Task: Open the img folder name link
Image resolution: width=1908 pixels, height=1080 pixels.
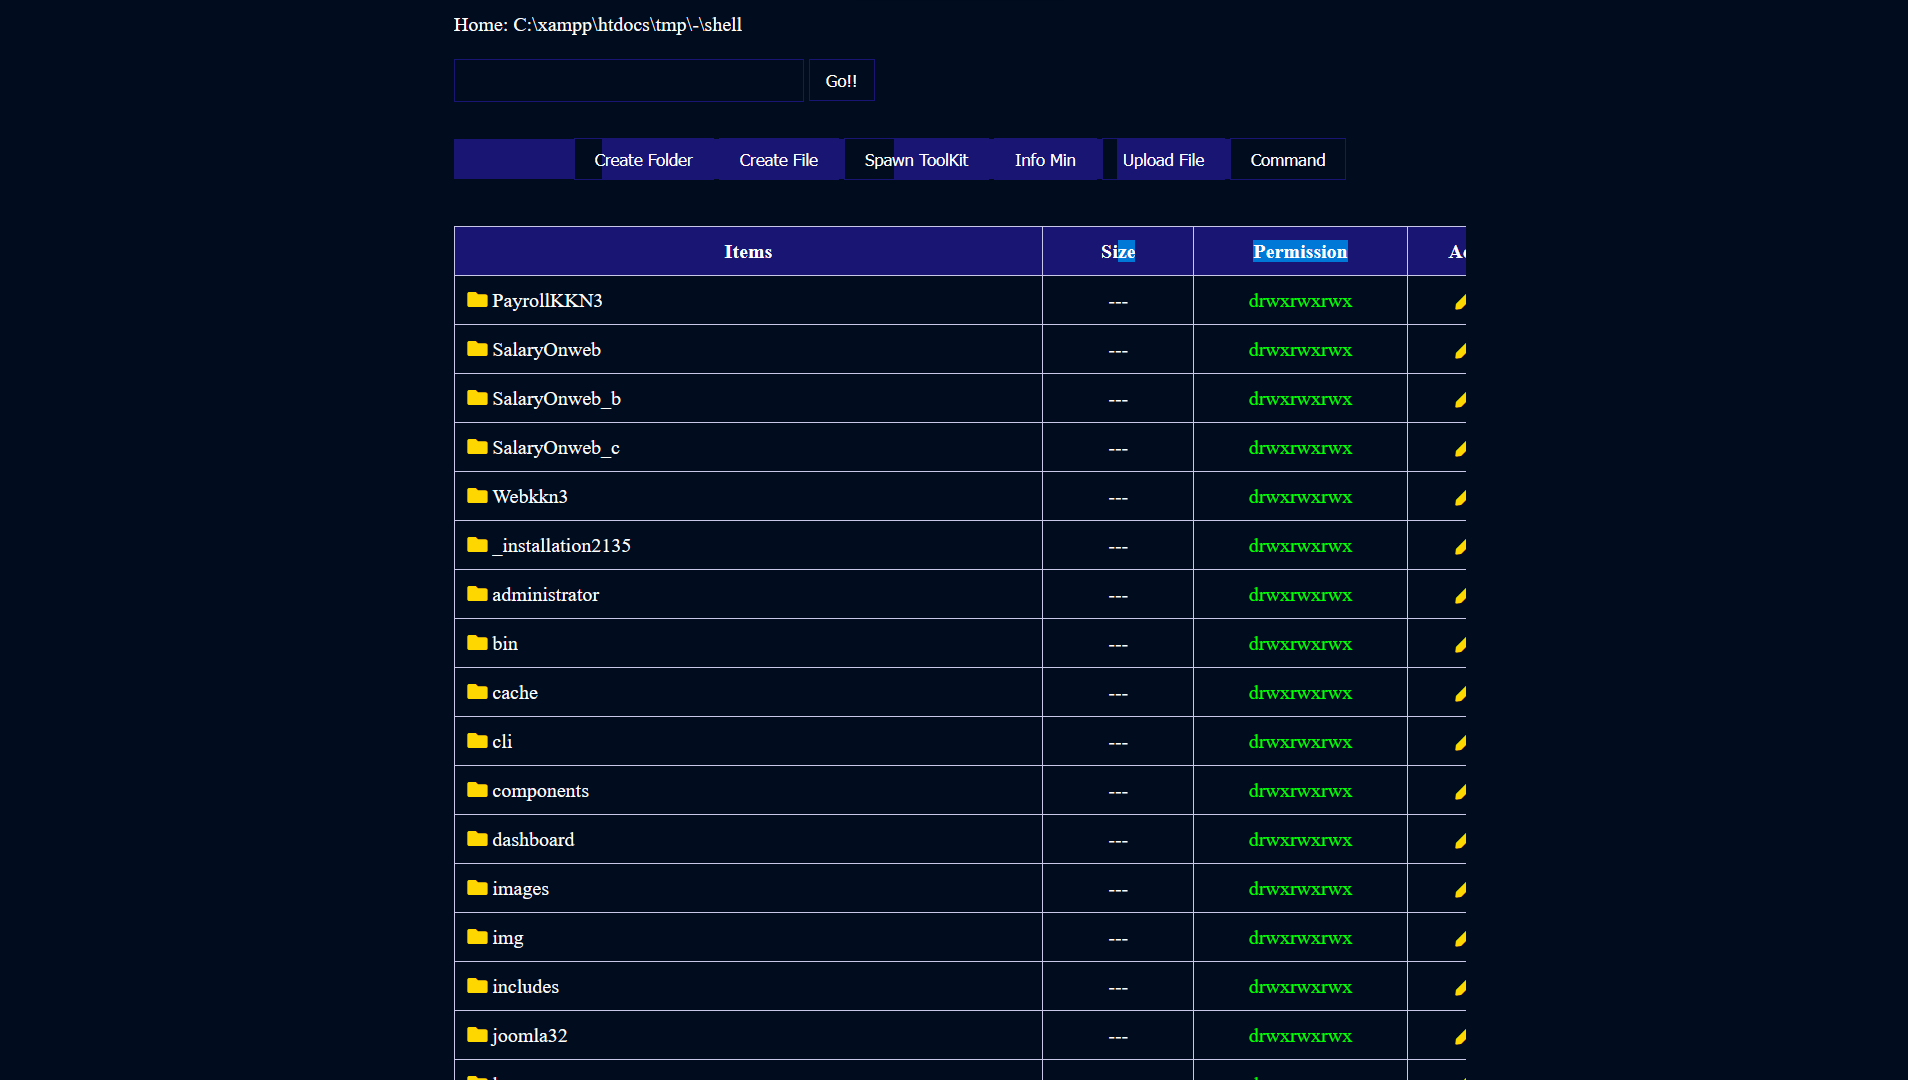Action: (508, 938)
